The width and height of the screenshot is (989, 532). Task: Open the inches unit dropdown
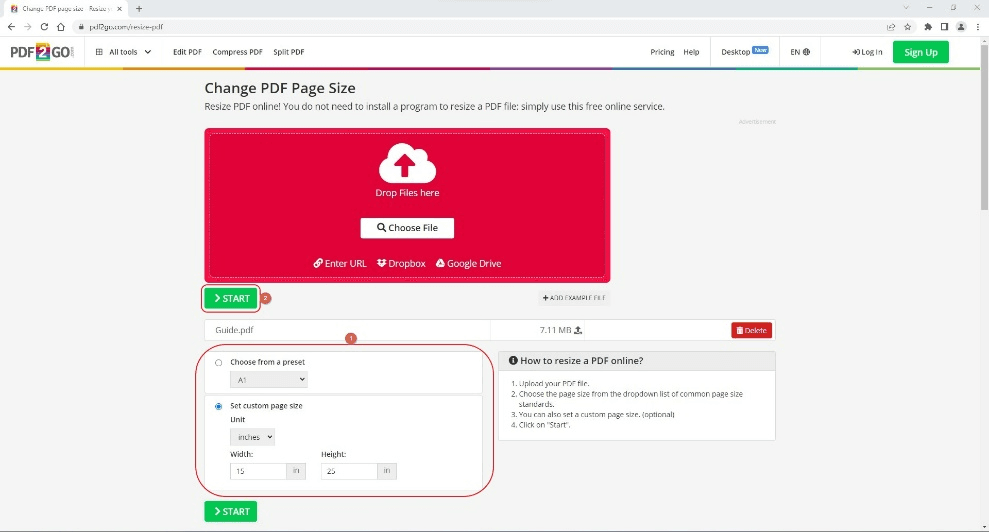click(252, 437)
